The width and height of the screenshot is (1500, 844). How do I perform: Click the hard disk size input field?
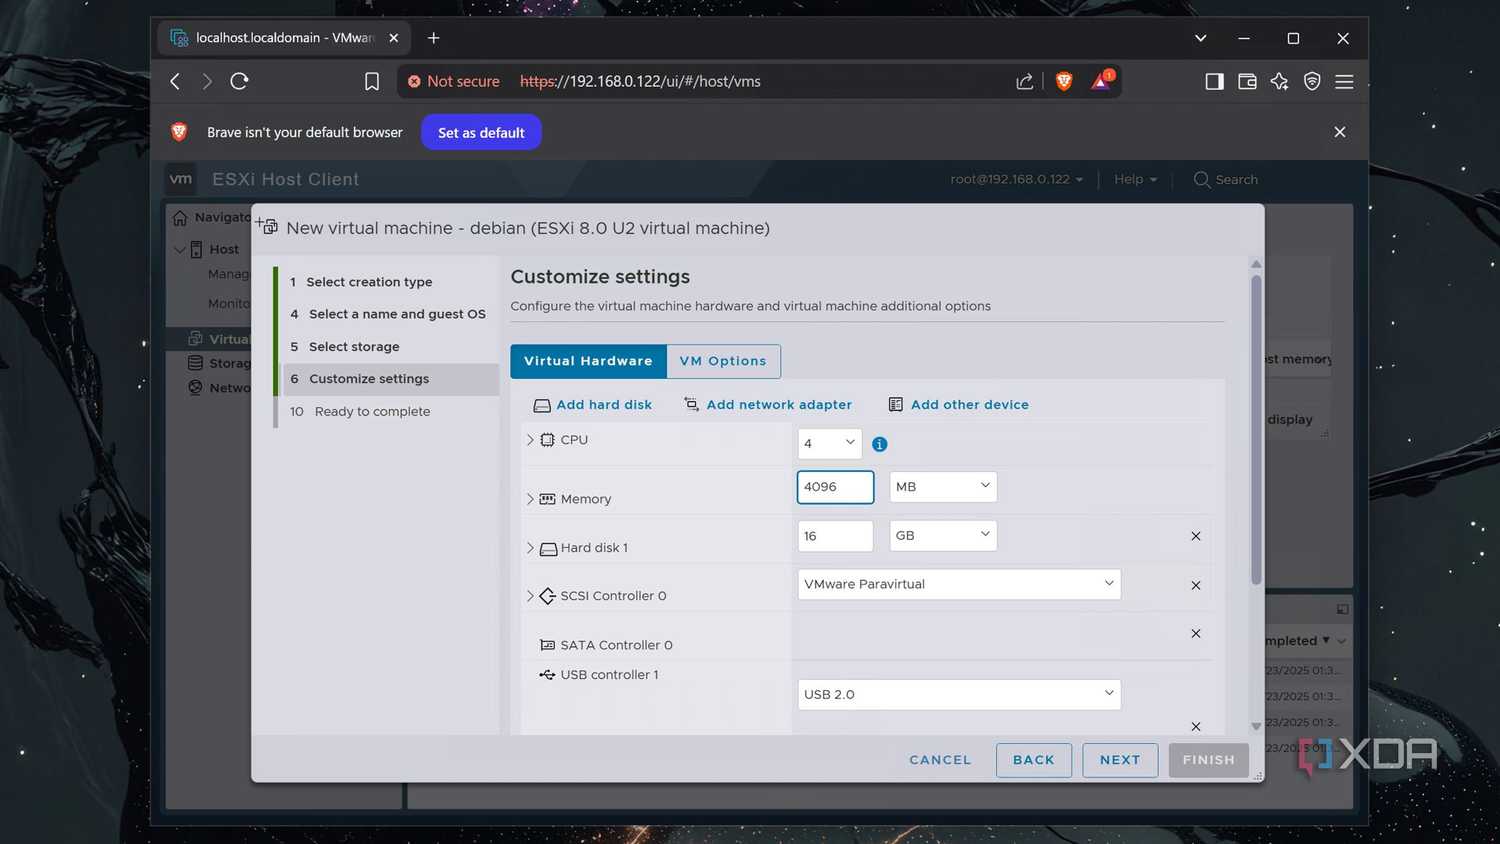coord(836,536)
